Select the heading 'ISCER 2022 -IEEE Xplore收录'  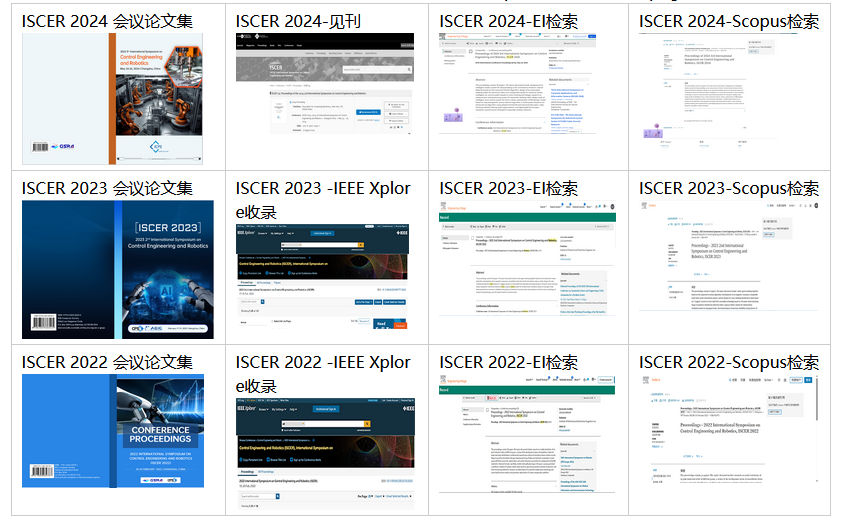point(323,374)
